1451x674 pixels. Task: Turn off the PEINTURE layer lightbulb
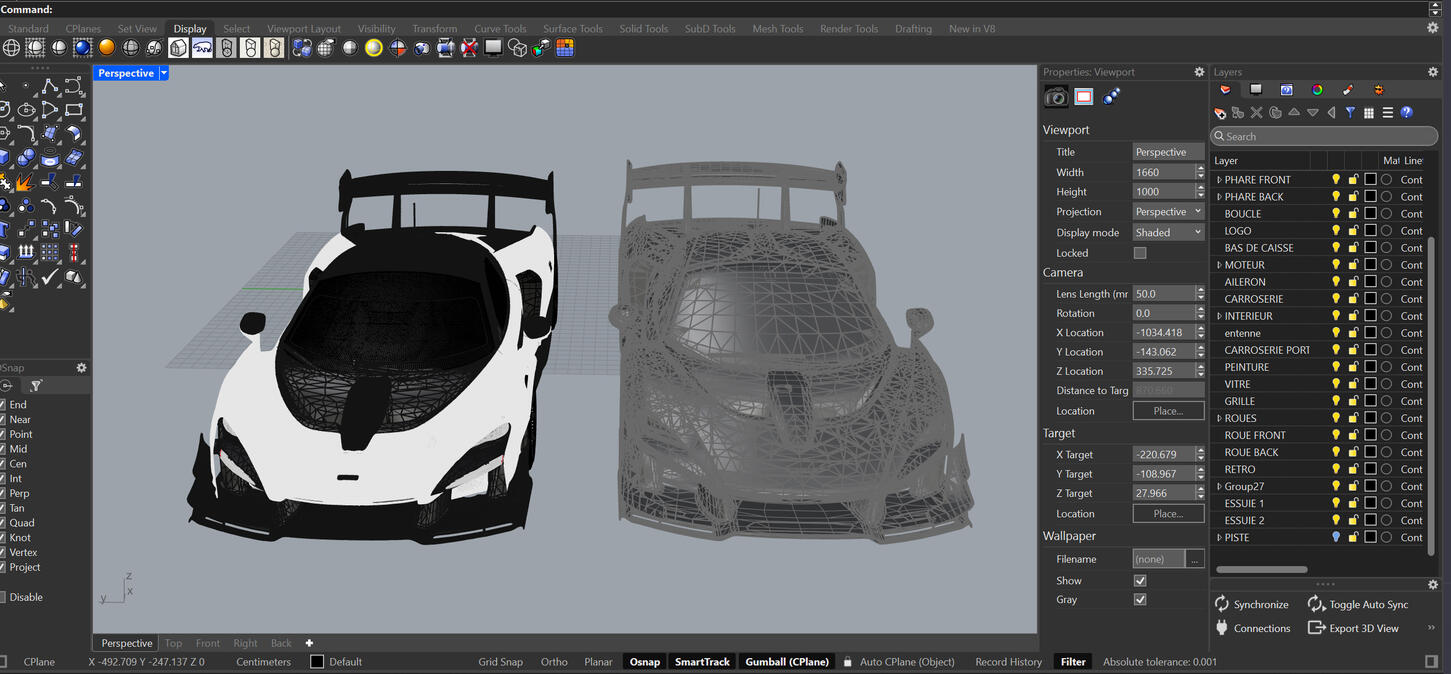(x=1335, y=367)
